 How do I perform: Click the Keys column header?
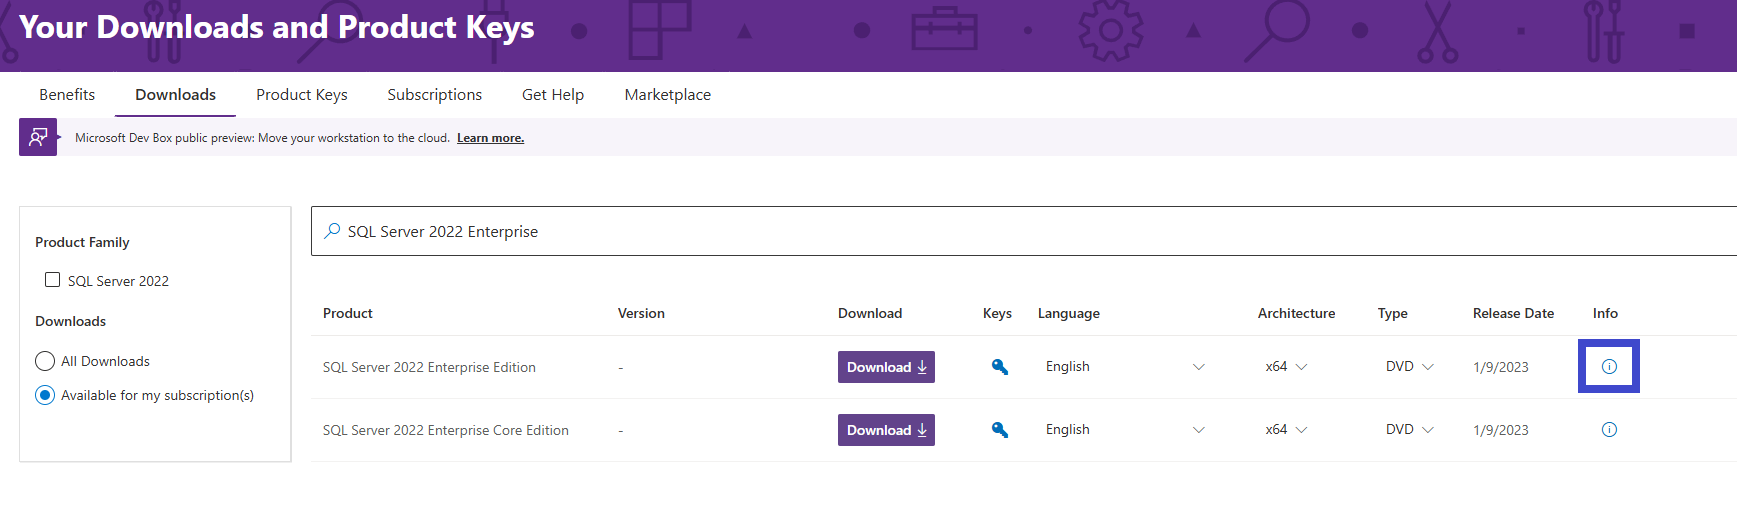[x=997, y=313]
